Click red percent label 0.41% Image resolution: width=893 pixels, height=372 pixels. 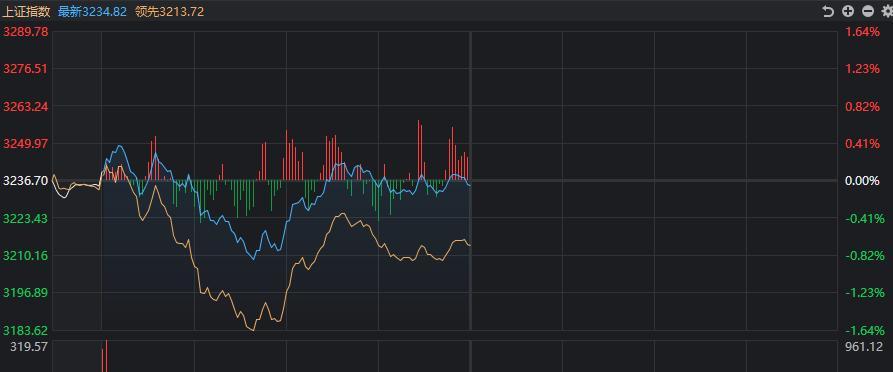[862, 144]
